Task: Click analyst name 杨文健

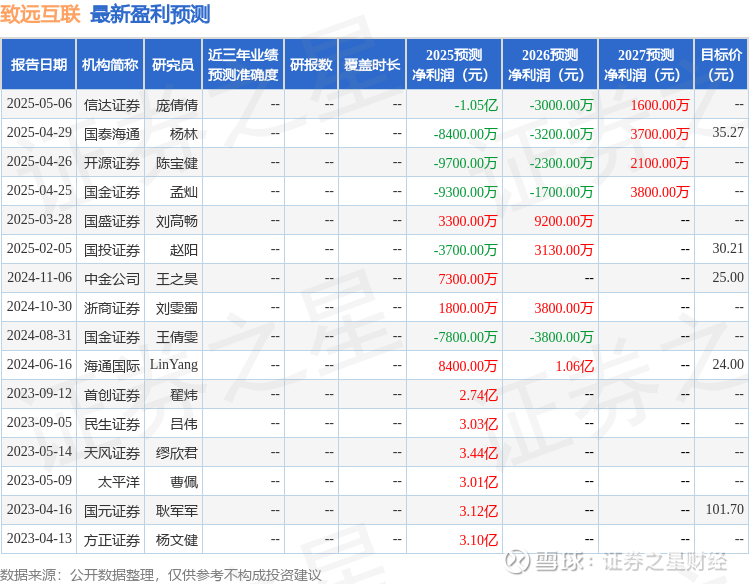Action: click(x=176, y=541)
